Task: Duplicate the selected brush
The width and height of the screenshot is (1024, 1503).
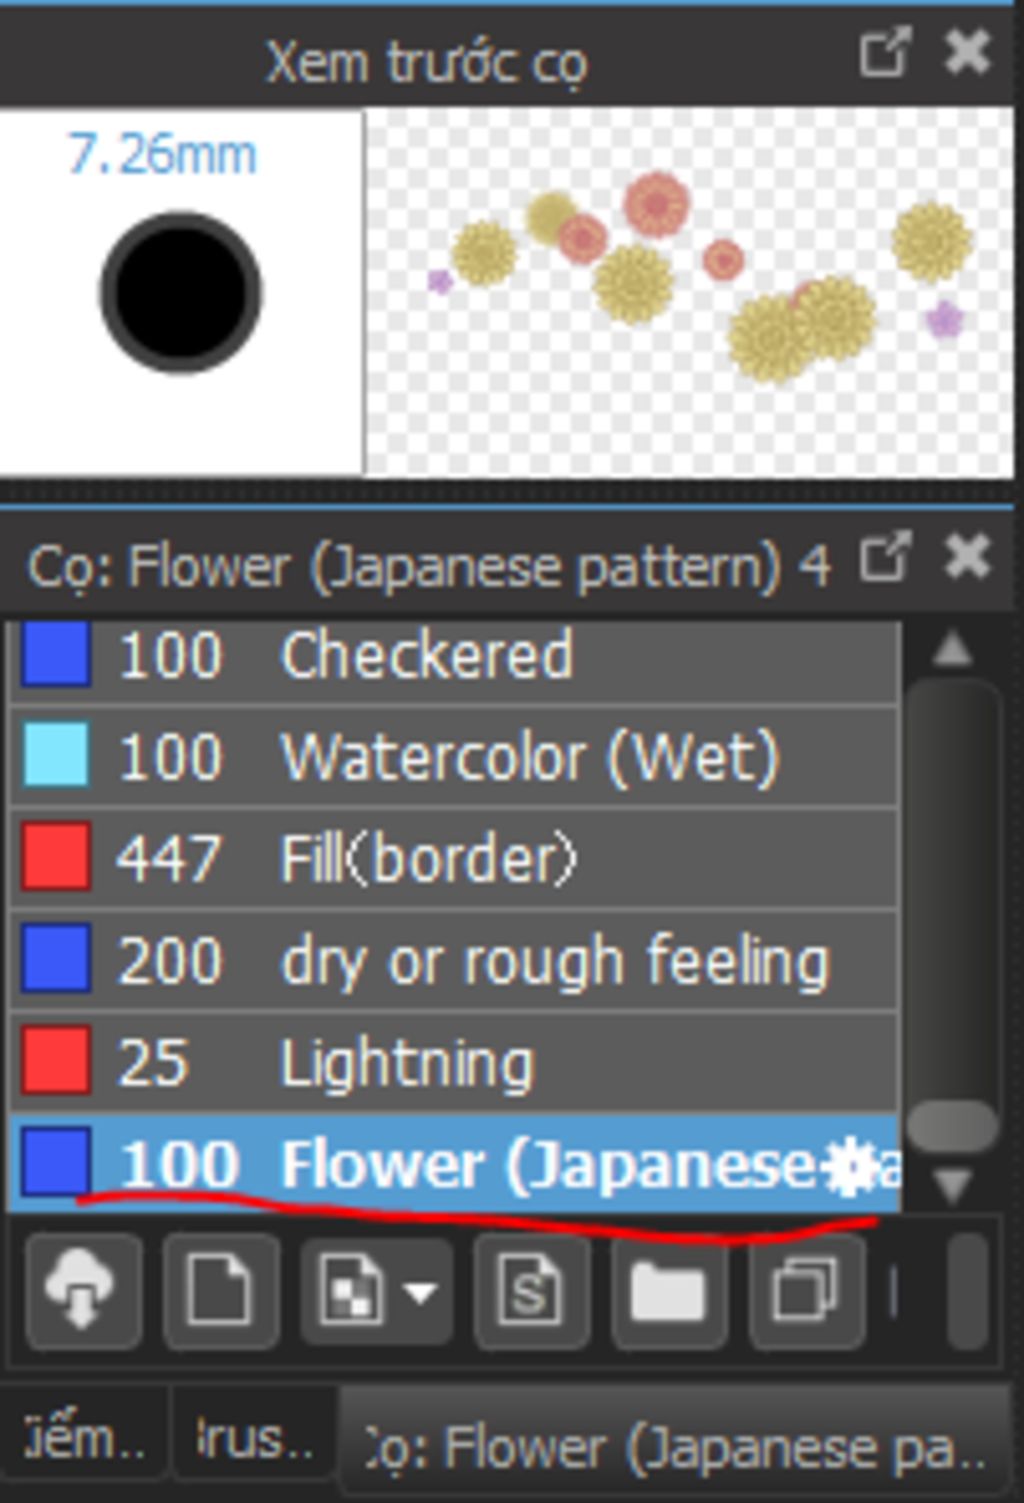Action: [x=806, y=1291]
